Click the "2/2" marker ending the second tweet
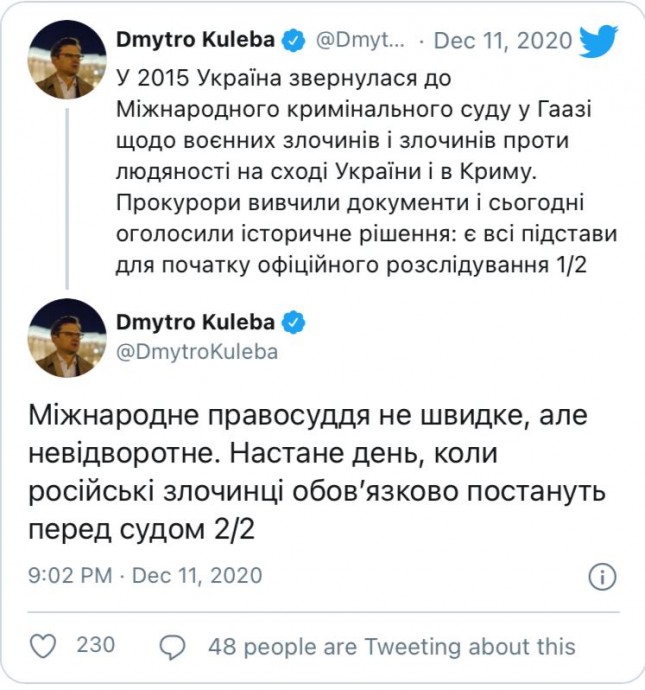Viewport: 645px width, 690px height. click(230, 529)
